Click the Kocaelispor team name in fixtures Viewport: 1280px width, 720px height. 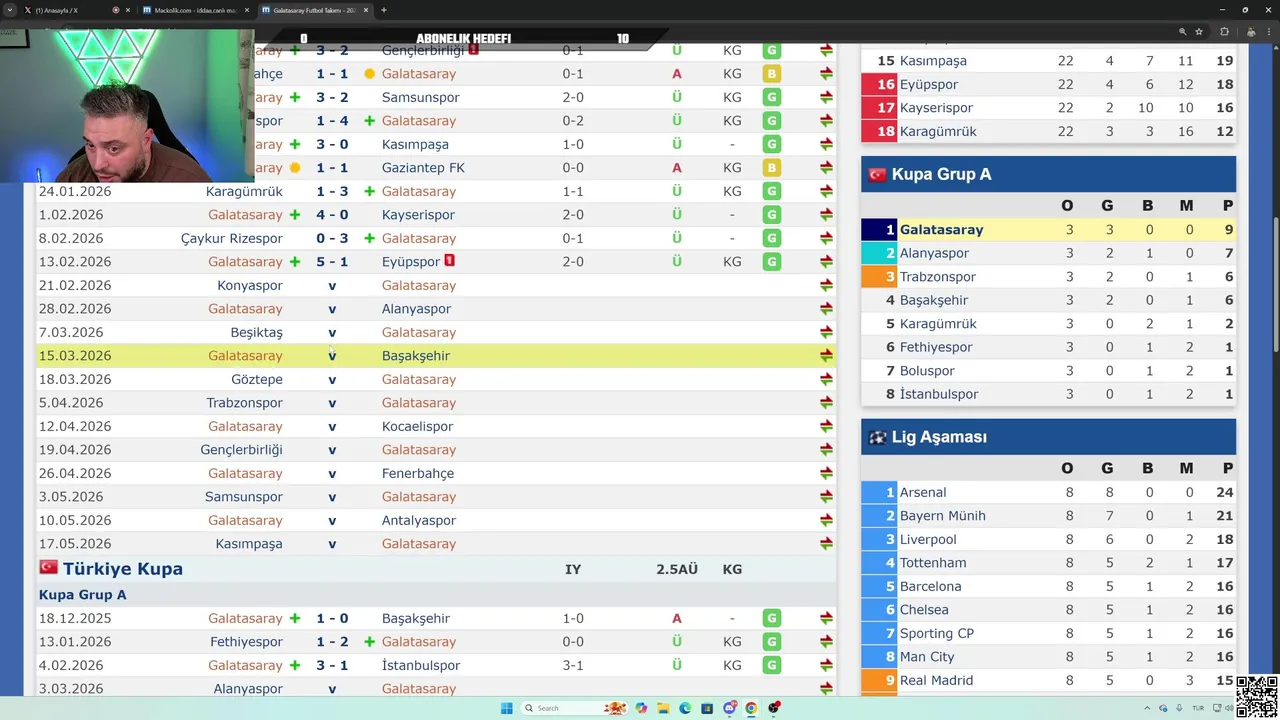pyautogui.click(x=417, y=426)
